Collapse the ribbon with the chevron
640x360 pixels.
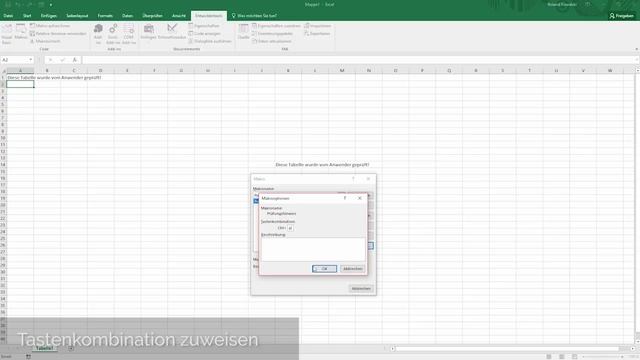pos(636,49)
